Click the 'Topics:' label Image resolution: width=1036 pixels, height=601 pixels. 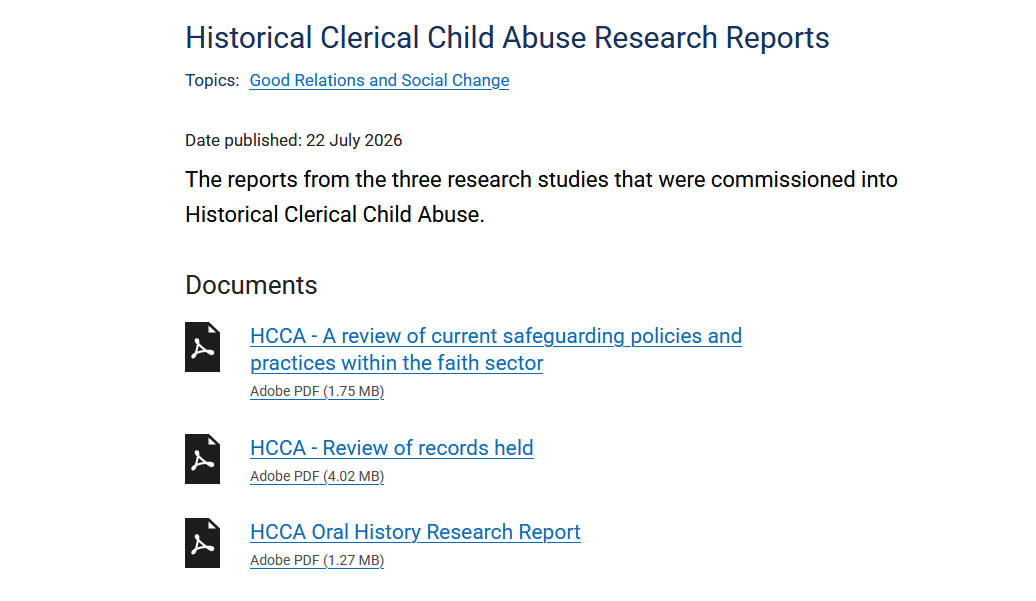[212, 81]
